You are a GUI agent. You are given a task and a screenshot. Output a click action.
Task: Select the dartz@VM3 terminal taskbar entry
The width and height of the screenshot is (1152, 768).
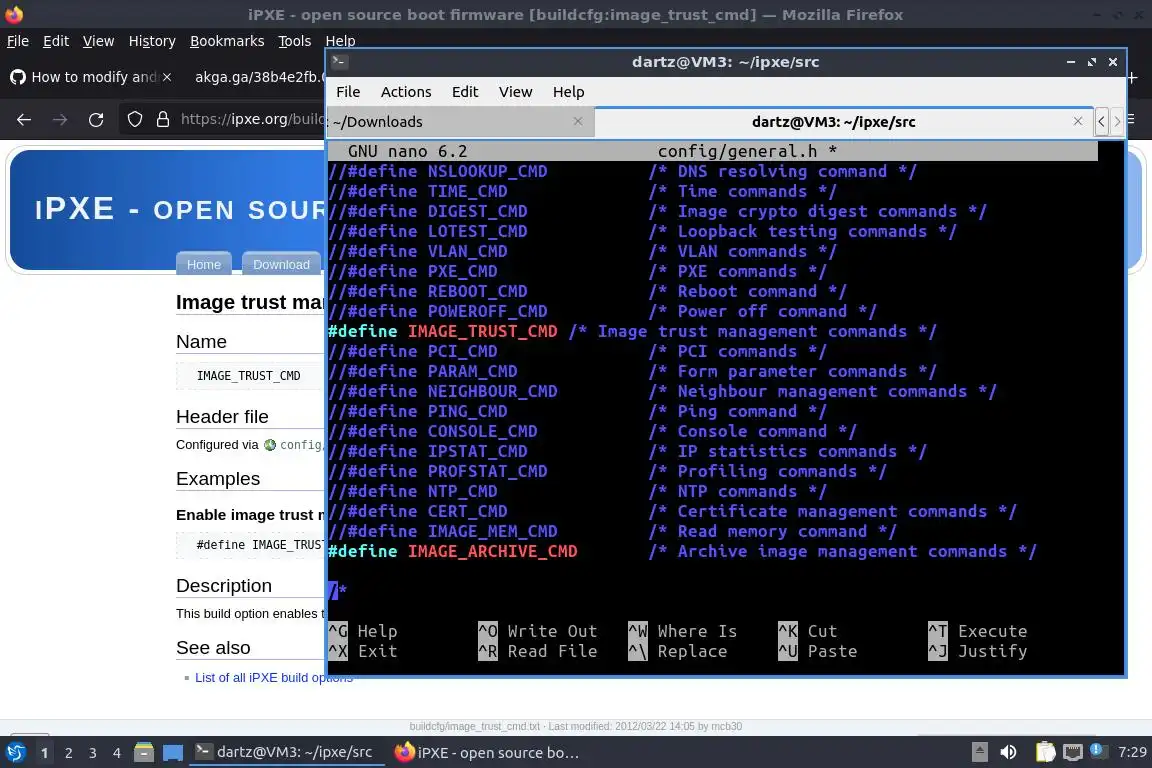(285, 752)
